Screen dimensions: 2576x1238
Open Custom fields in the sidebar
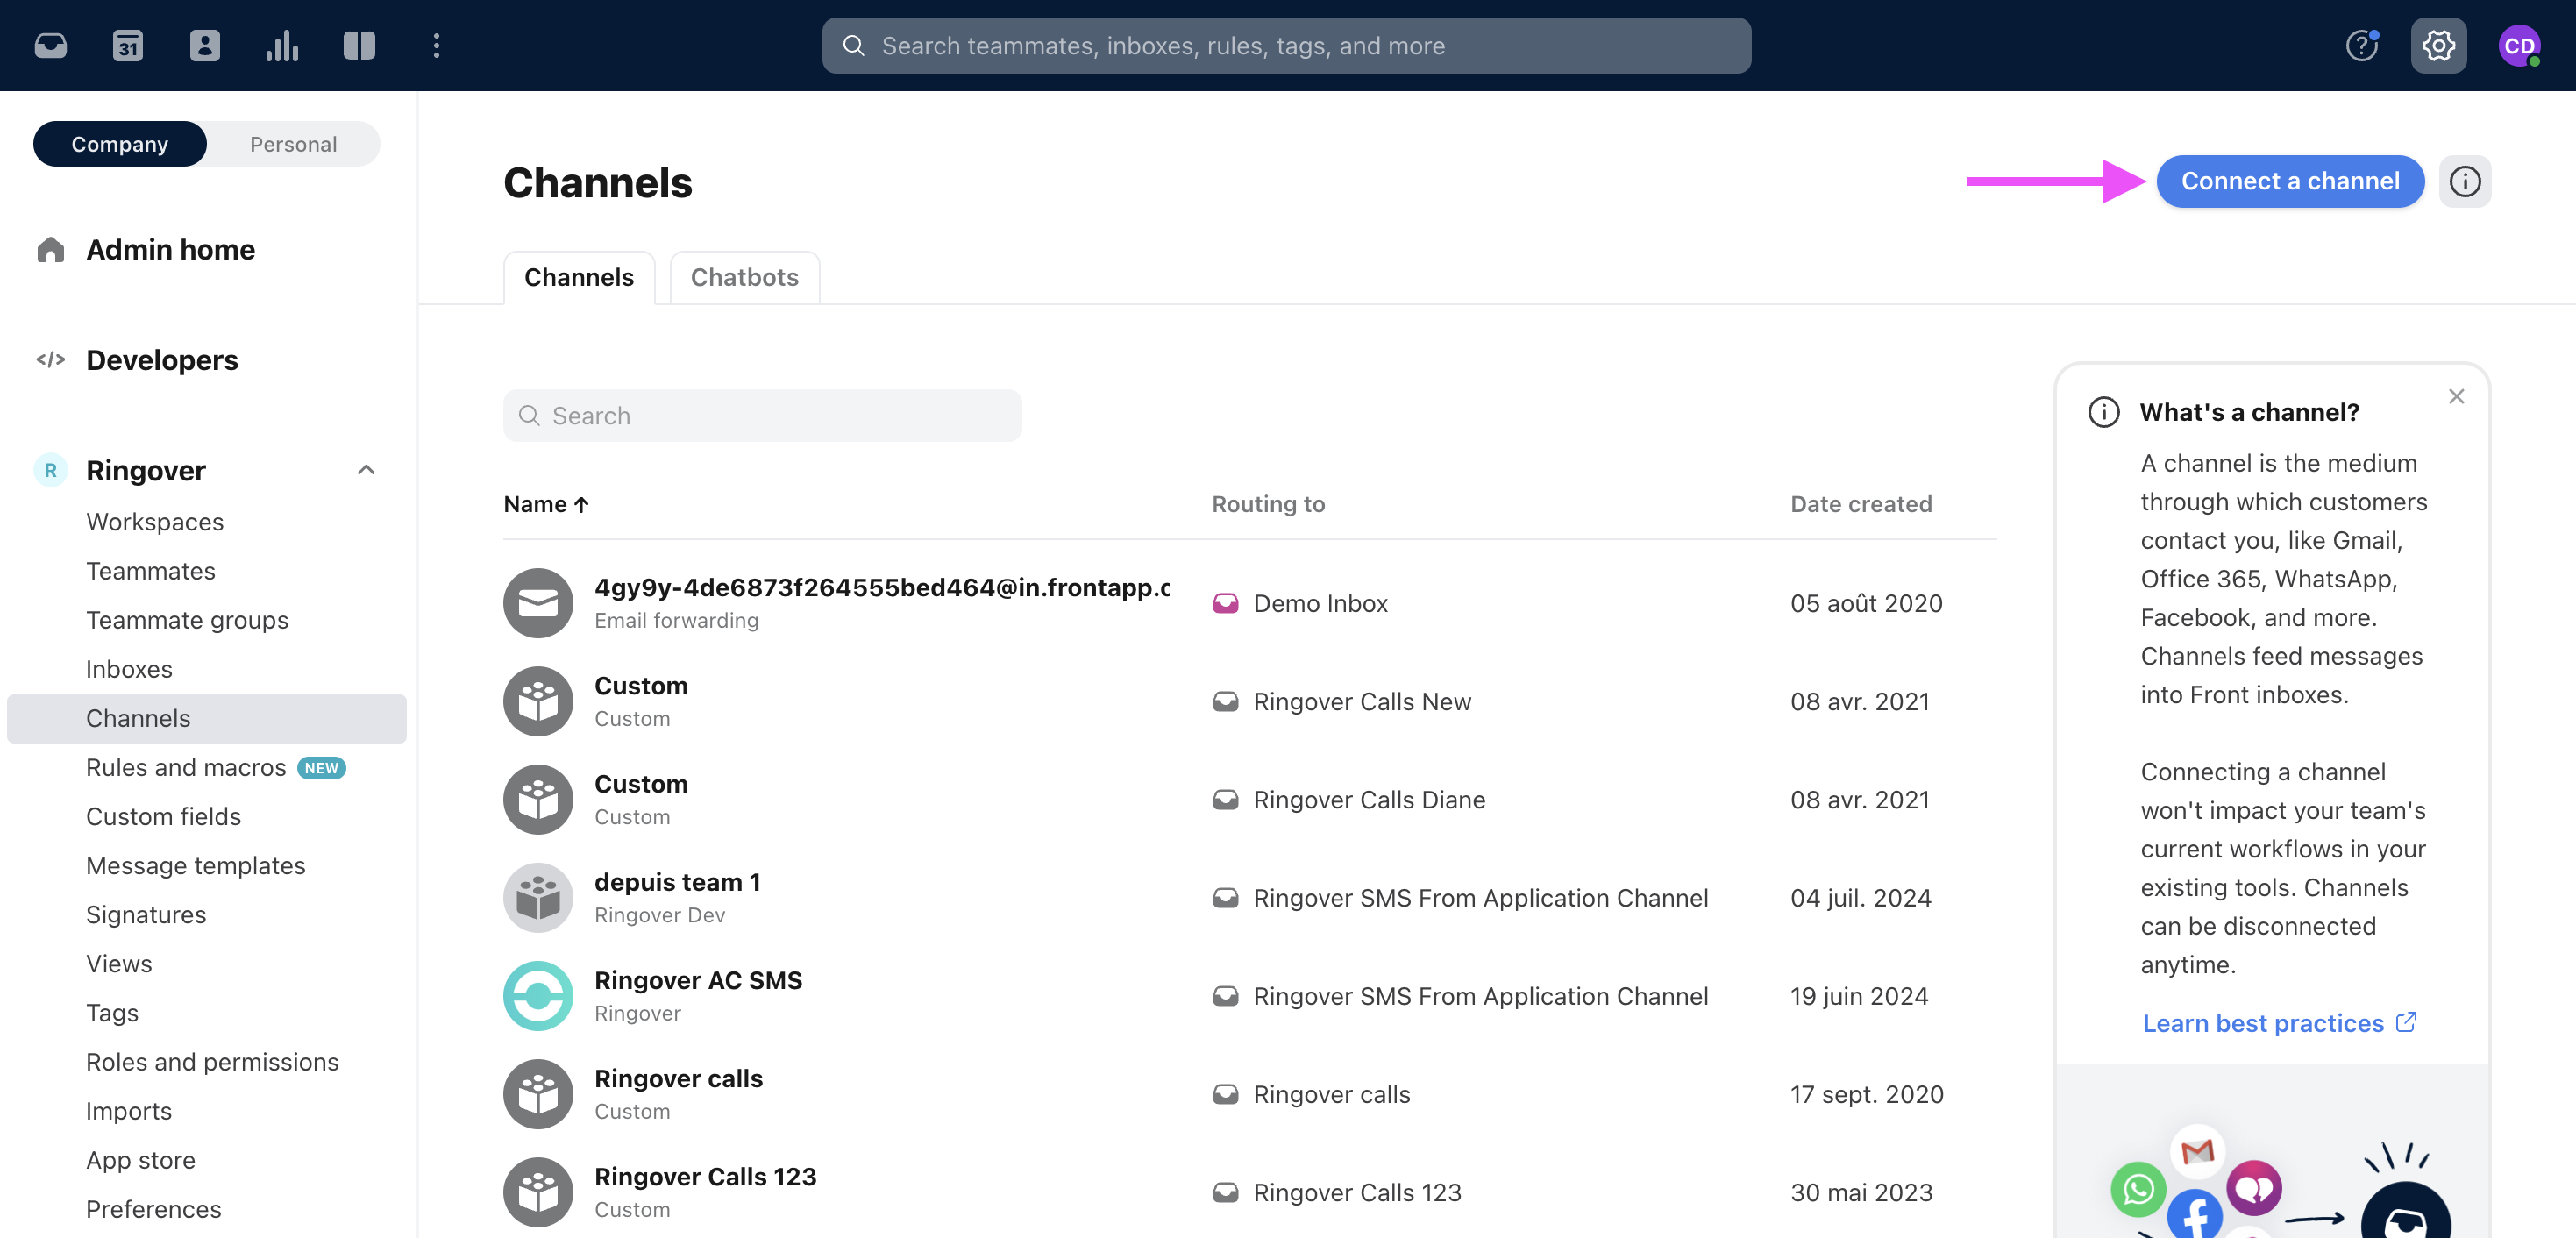coord(164,816)
